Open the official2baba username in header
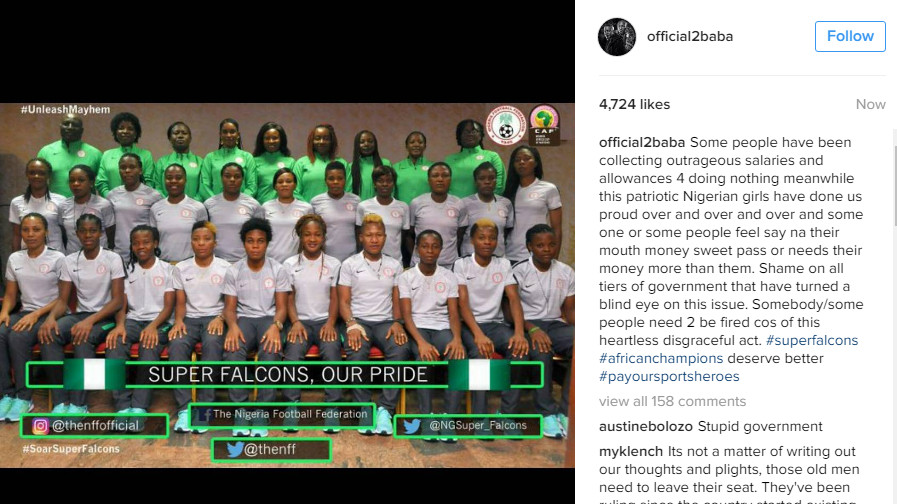This screenshot has width=897, height=504. pos(690,37)
